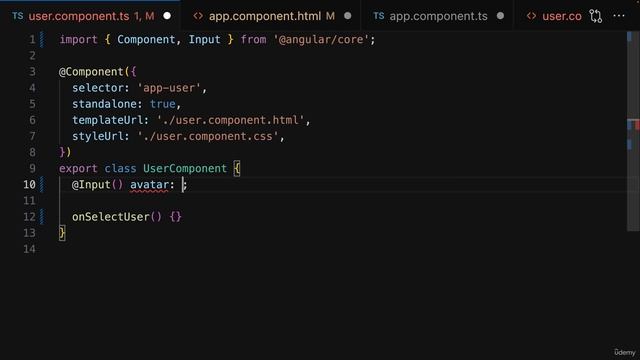The image size is (640, 360).
Task: Click 'Component' in the import statement
Action: 146,40
